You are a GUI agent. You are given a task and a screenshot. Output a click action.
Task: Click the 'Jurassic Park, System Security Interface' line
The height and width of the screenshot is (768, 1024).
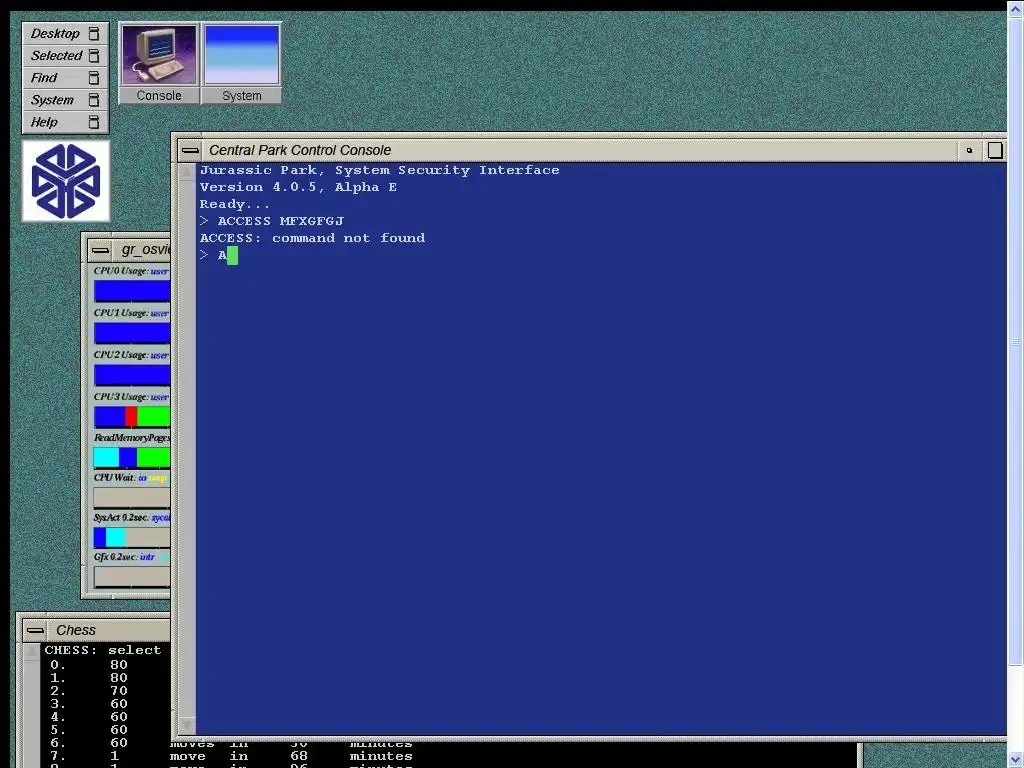(x=379, y=170)
